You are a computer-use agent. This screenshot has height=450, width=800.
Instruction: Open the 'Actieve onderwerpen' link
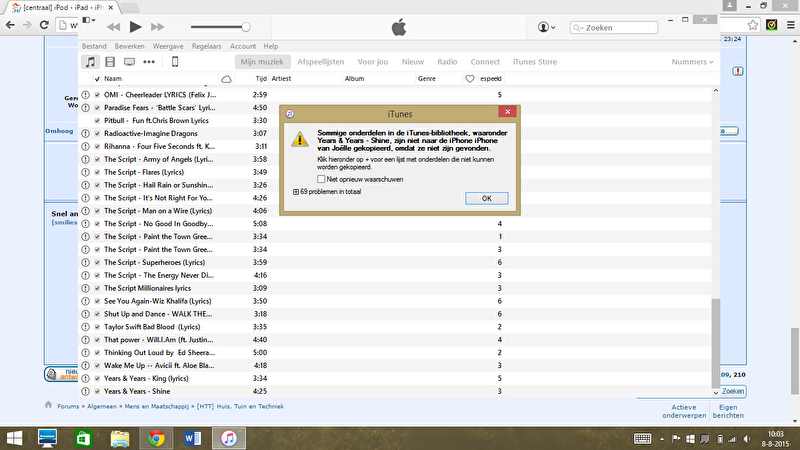pyautogui.click(x=684, y=411)
